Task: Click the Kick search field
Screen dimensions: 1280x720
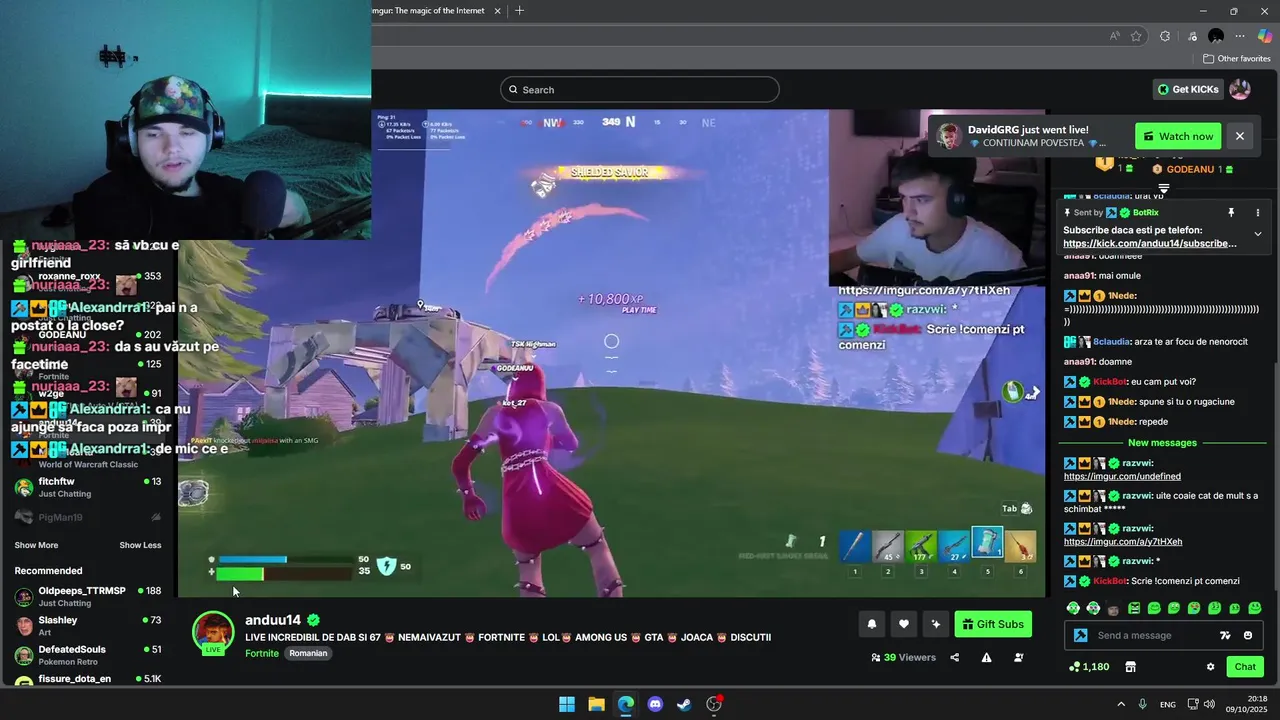Action: tap(640, 90)
